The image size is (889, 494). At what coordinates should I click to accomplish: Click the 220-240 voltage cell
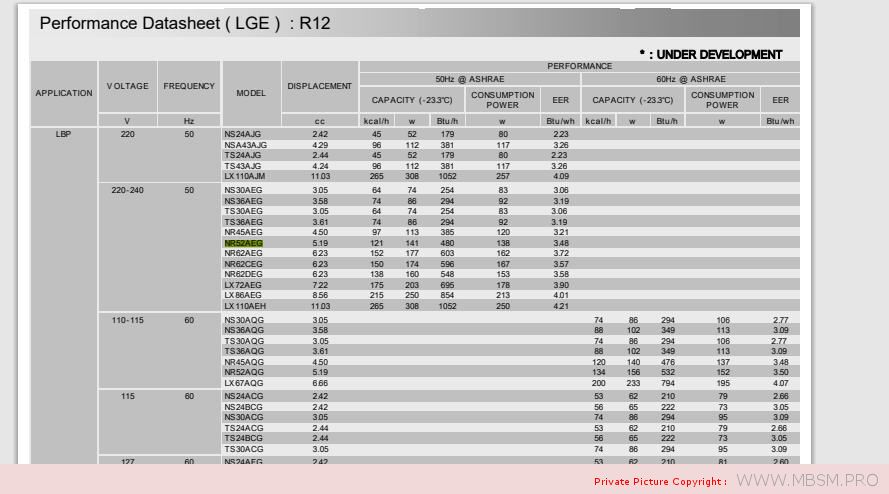coord(127,190)
